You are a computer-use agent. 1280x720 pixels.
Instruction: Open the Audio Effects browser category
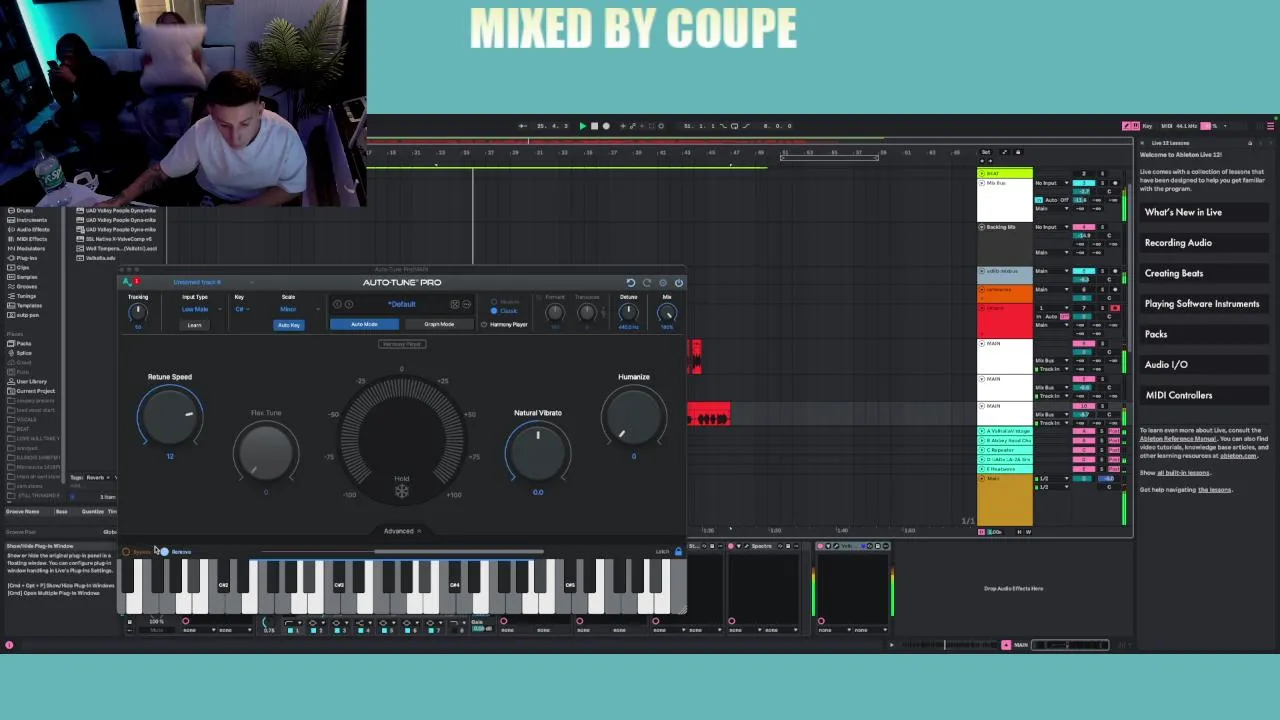30,229
